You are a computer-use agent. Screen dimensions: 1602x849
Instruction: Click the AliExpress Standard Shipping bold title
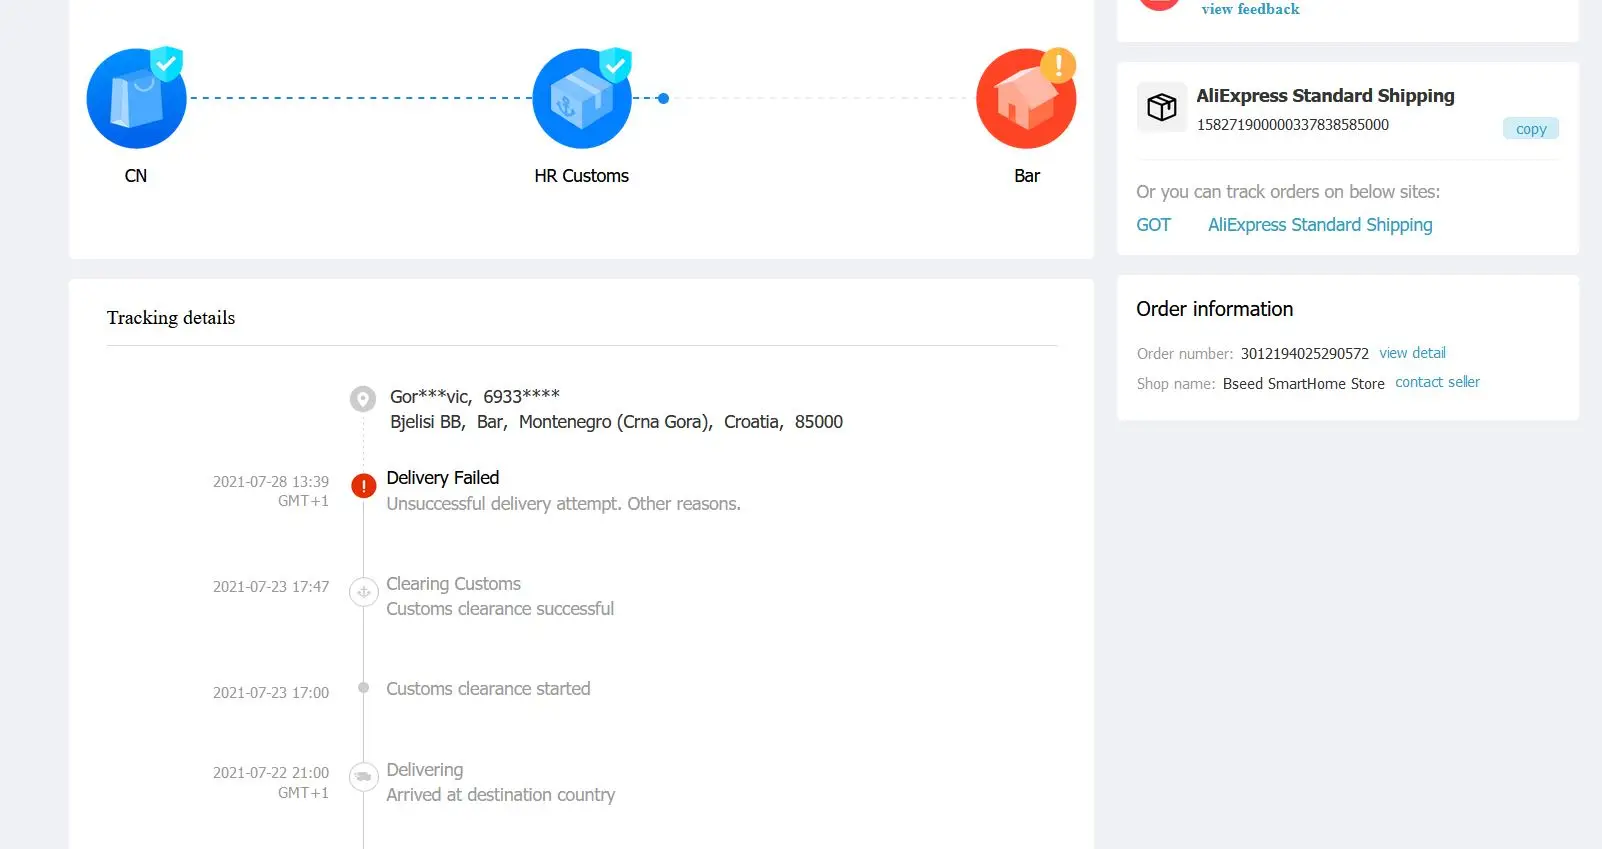tap(1326, 96)
